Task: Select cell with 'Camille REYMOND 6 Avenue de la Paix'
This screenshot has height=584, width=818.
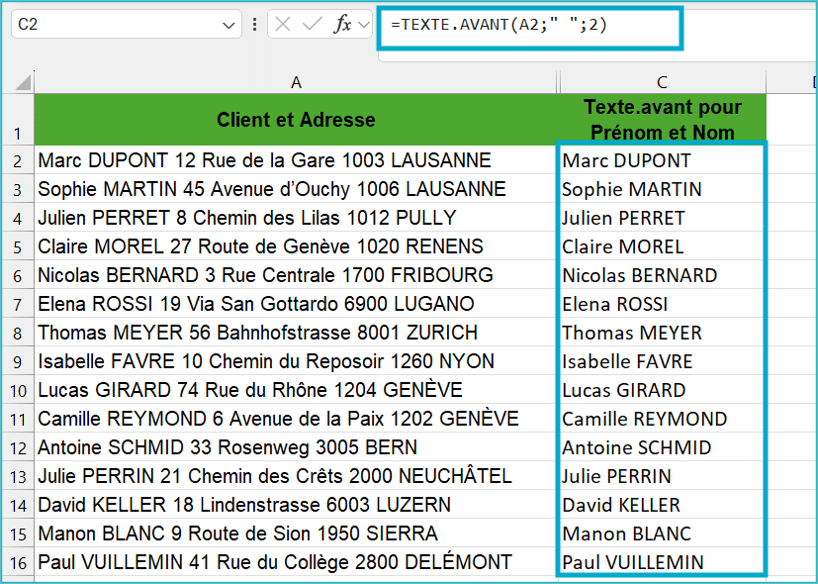Action: coord(296,418)
